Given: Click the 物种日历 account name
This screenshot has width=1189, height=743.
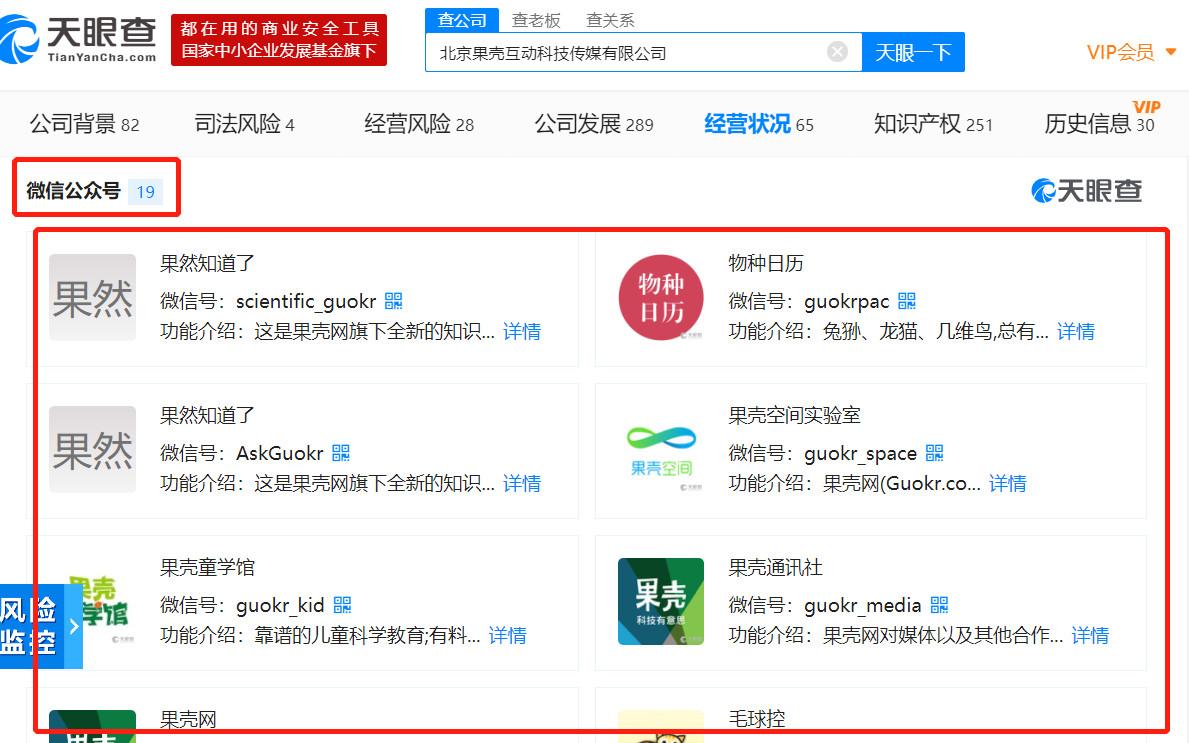Looking at the screenshot, I should point(766,263).
